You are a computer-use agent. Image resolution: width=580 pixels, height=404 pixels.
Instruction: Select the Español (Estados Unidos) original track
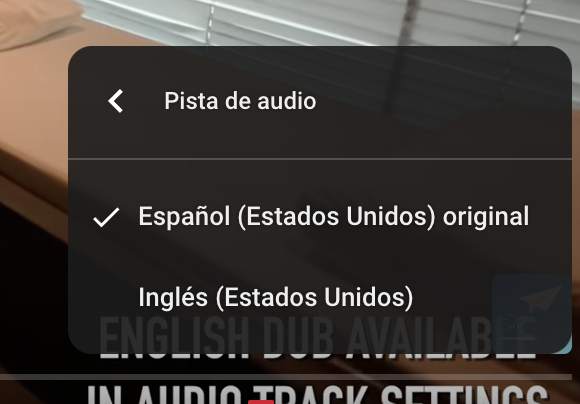click(x=320, y=216)
